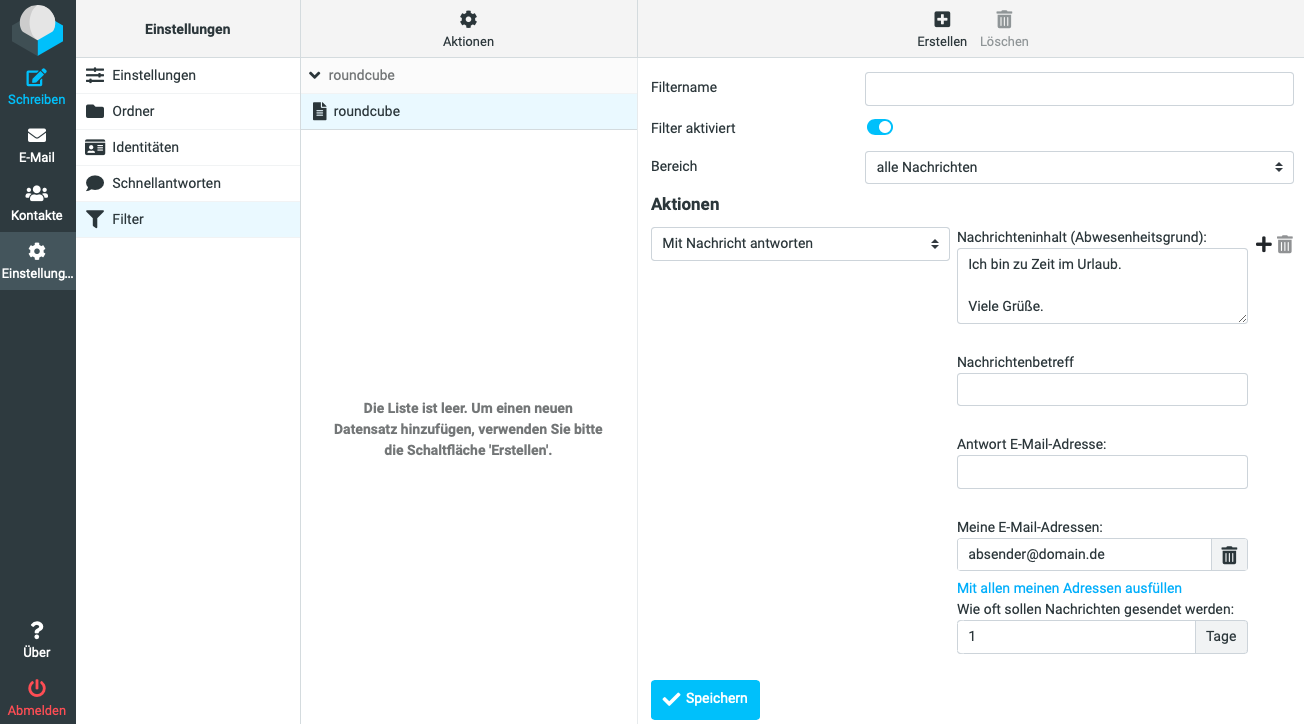Open the Identitäten settings section

click(188, 147)
